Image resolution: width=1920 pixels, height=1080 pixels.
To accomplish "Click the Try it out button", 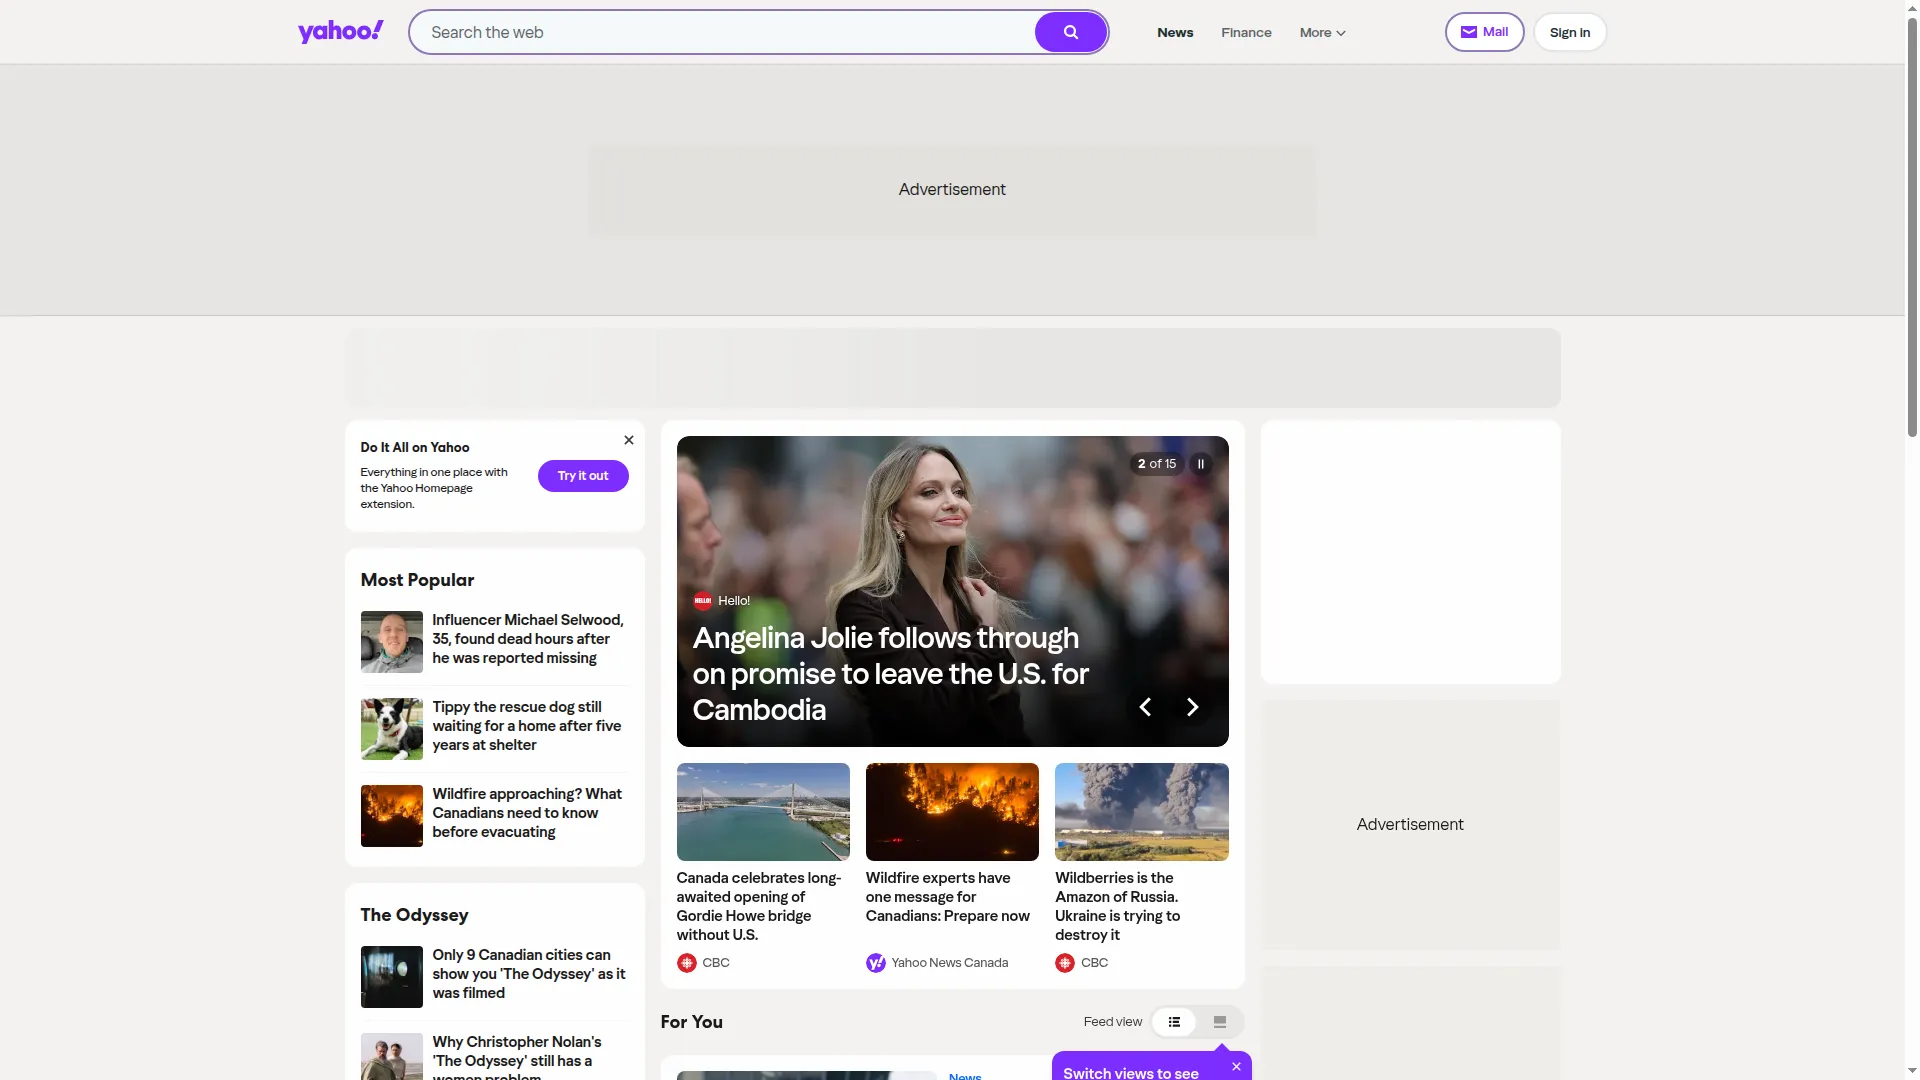I will click(x=583, y=476).
